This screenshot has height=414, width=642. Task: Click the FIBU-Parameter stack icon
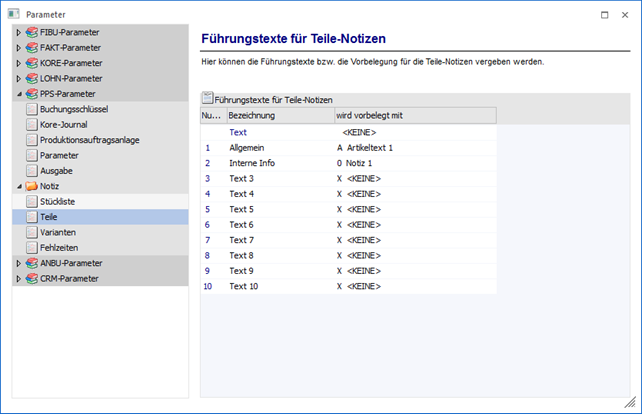tap(33, 33)
